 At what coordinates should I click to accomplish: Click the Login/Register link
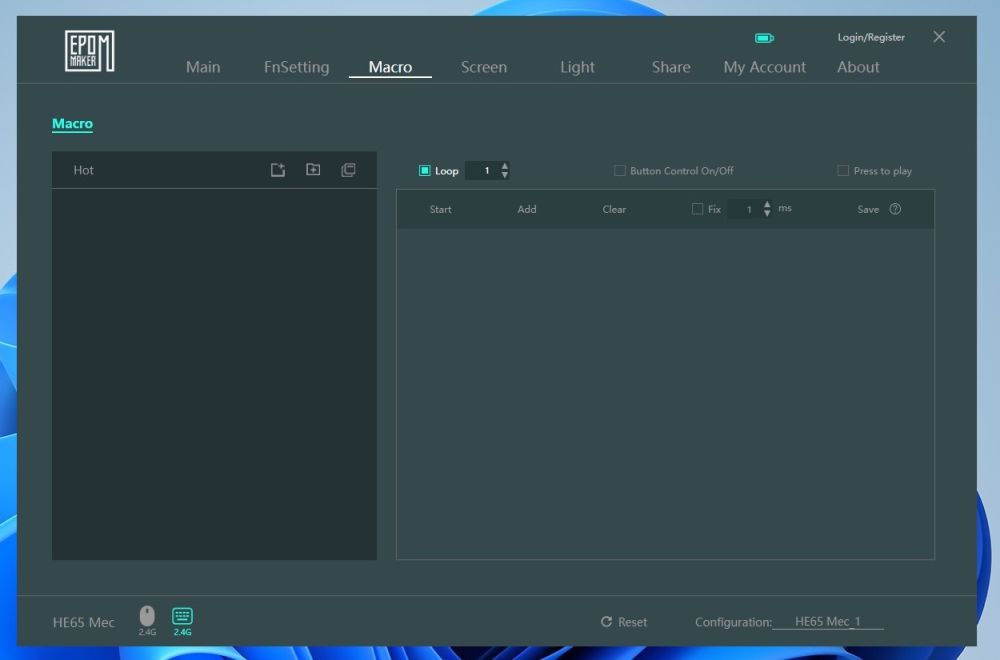click(871, 37)
